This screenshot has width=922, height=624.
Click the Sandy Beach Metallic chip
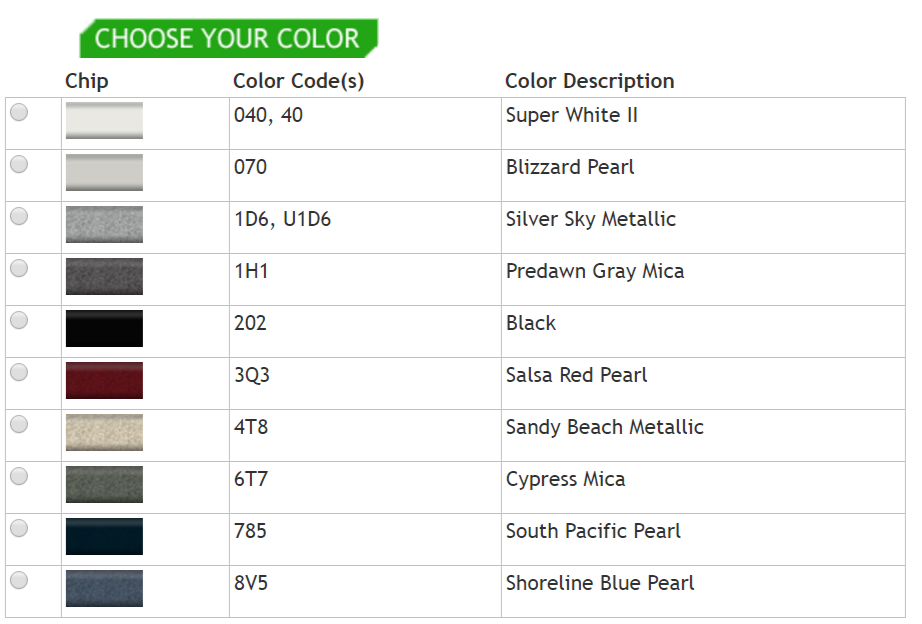pos(104,432)
